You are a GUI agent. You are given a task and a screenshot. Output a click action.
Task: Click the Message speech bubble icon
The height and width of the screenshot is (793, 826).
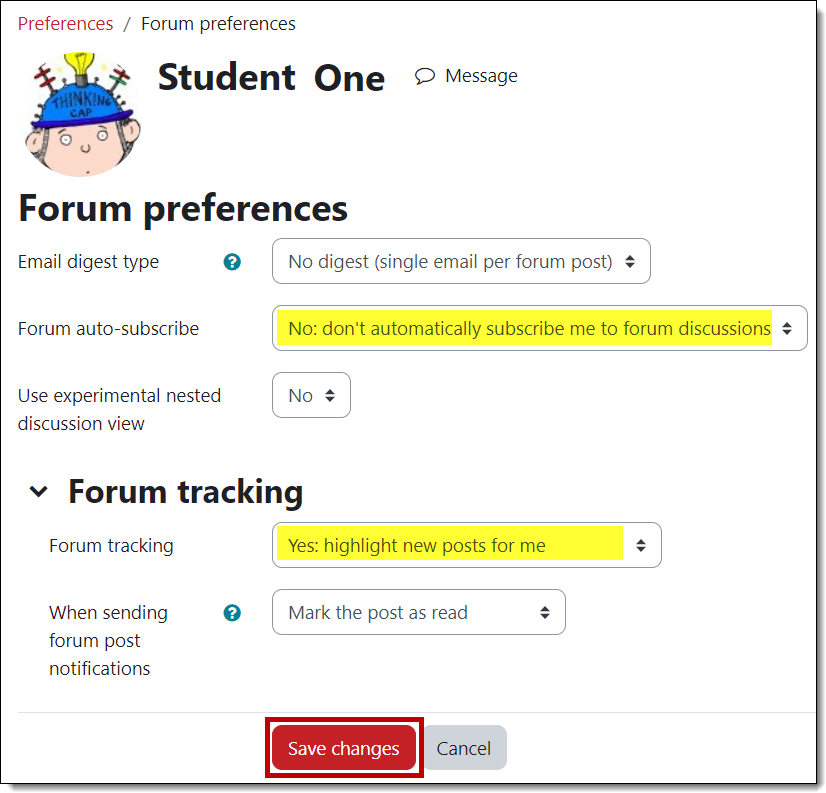(x=424, y=75)
